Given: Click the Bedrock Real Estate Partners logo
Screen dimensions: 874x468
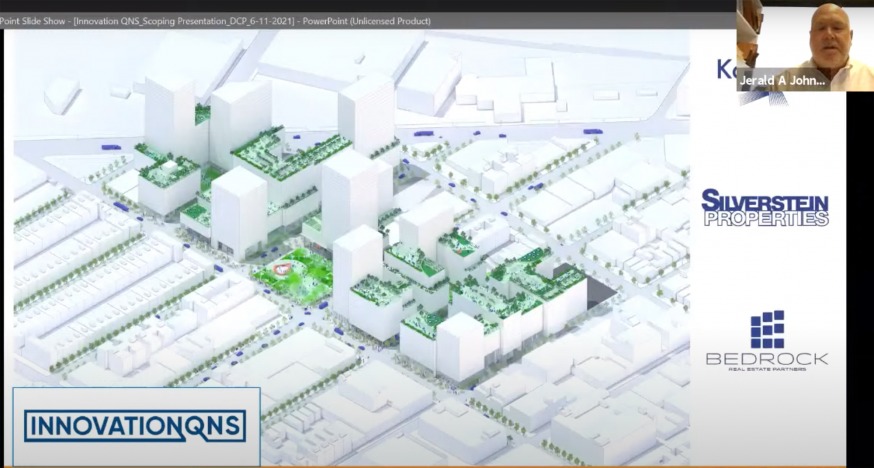Looking at the screenshot, I should [x=767, y=340].
